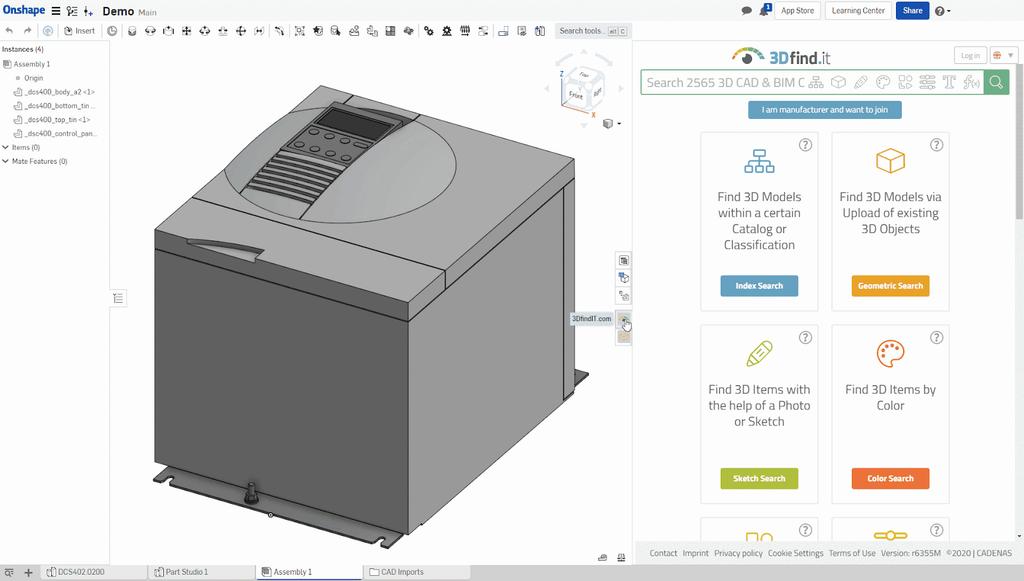Click the Onshape hamburger menu icon
This screenshot has width=1024, height=581.
[55, 10]
